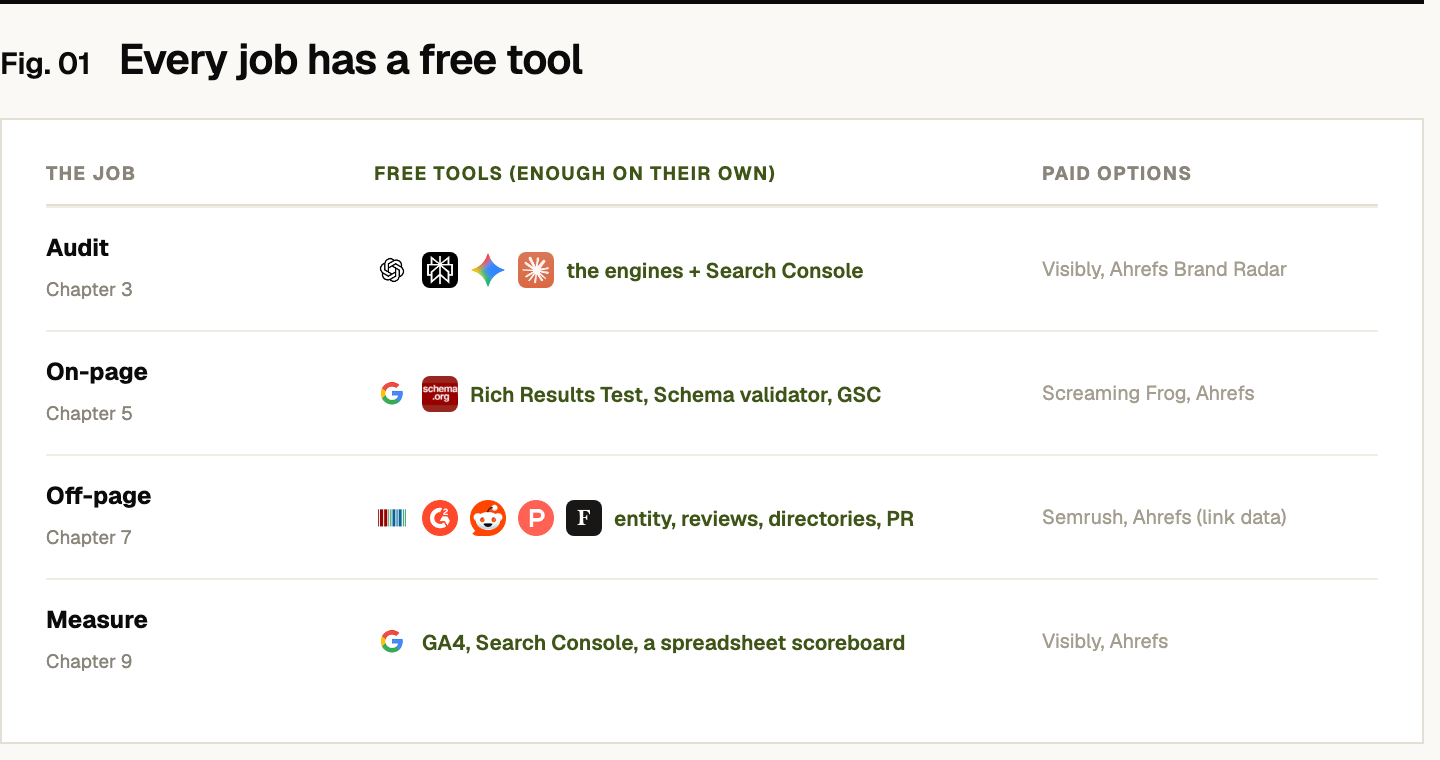This screenshot has height=760, width=1440.
Task: Click the 'Every job has a free tool' heading
Action: point(351,60)
